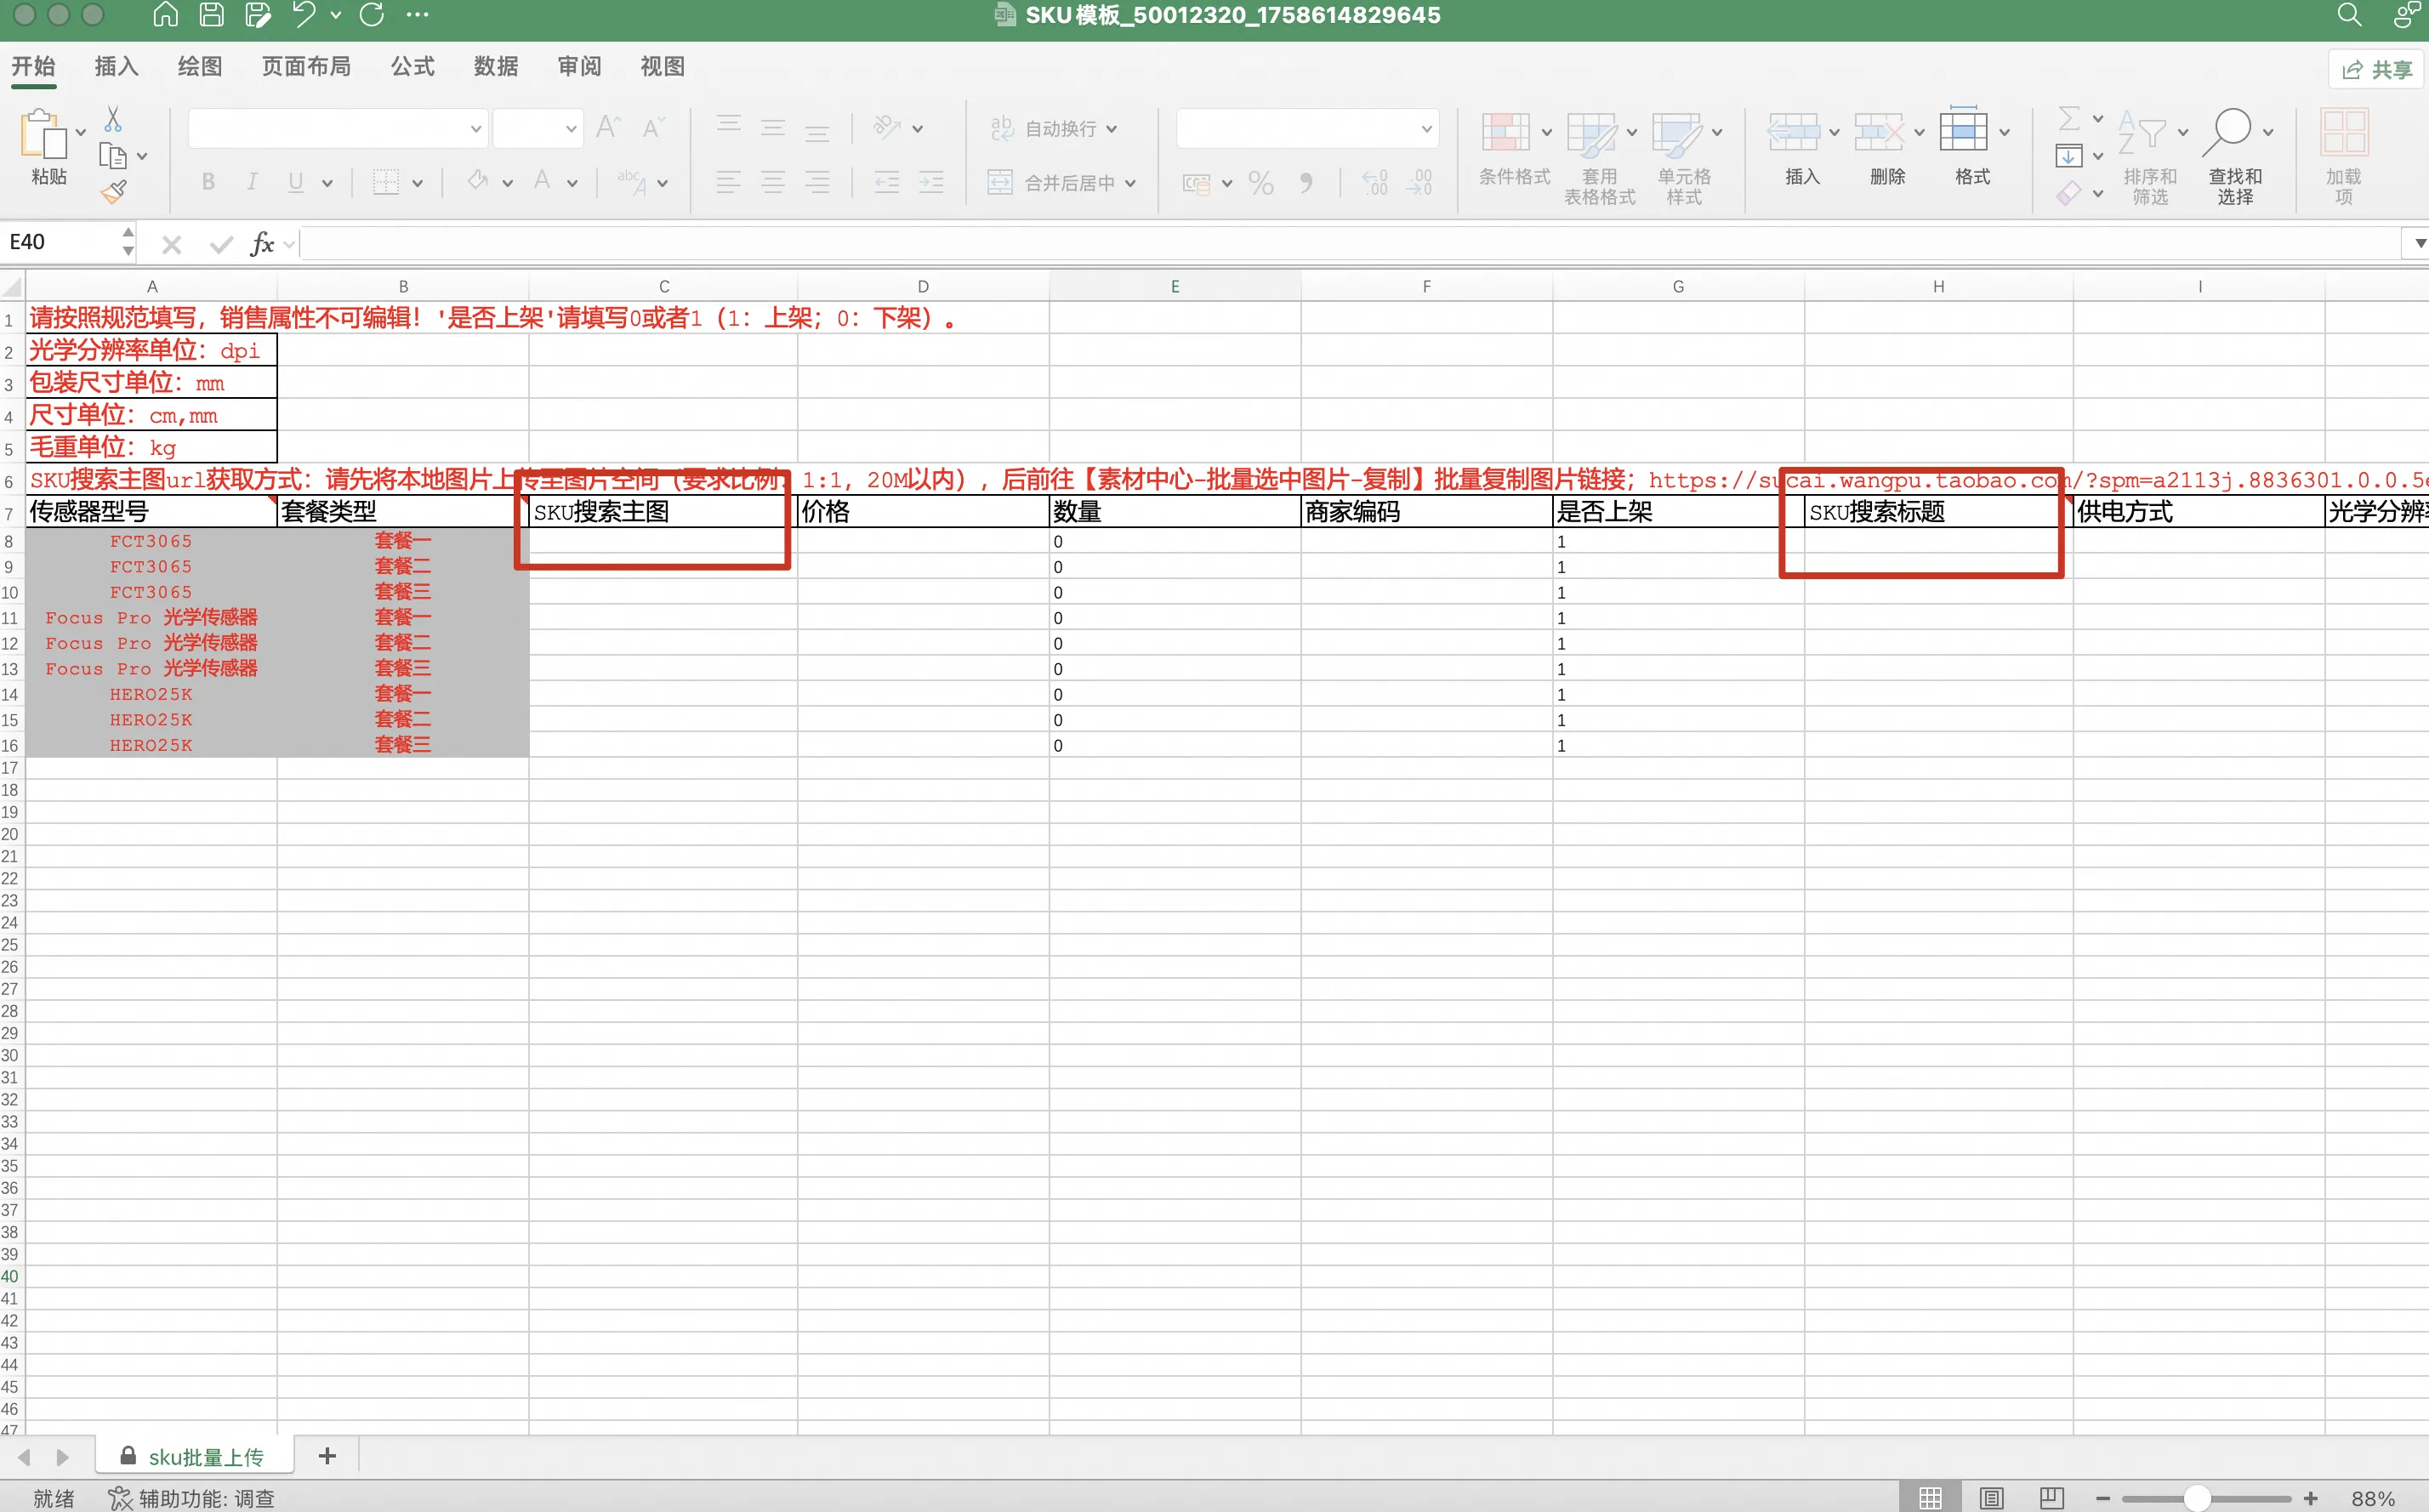
Task: Add a new sheet with plus button
Action: pyautogui.click(x=327, y=1456)
